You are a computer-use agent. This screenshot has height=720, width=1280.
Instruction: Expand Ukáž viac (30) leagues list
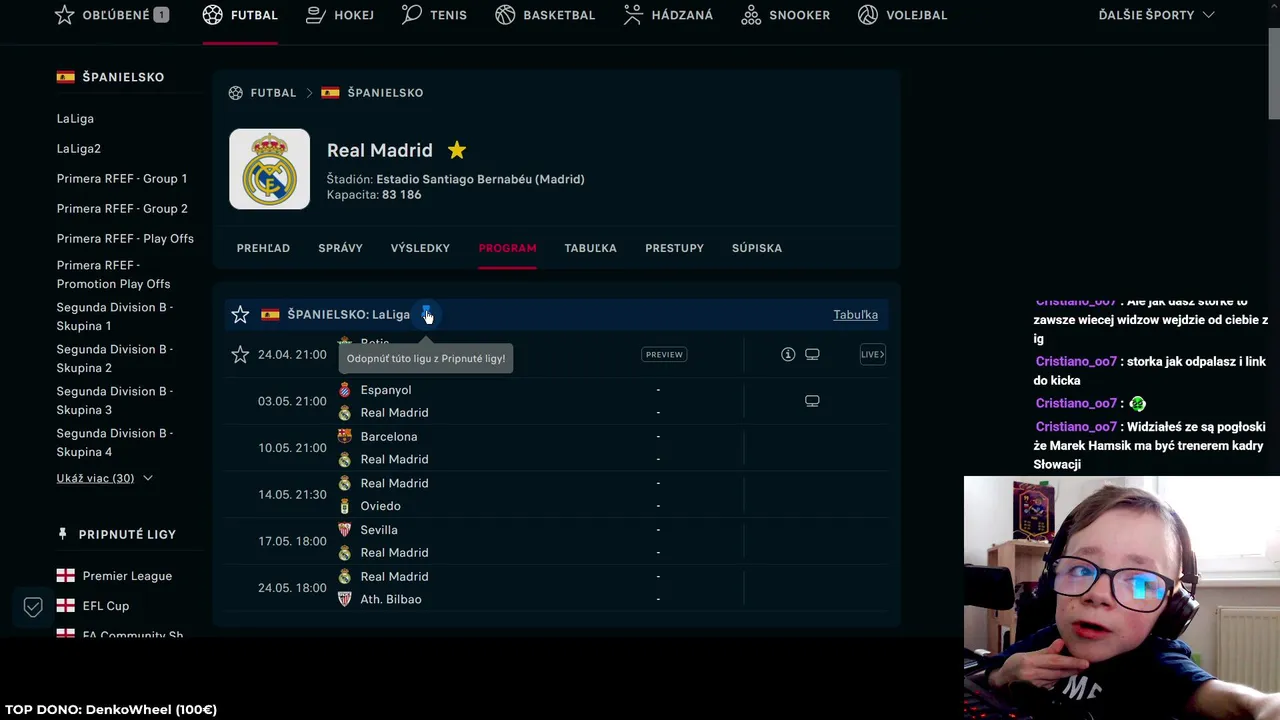point(105,478)
